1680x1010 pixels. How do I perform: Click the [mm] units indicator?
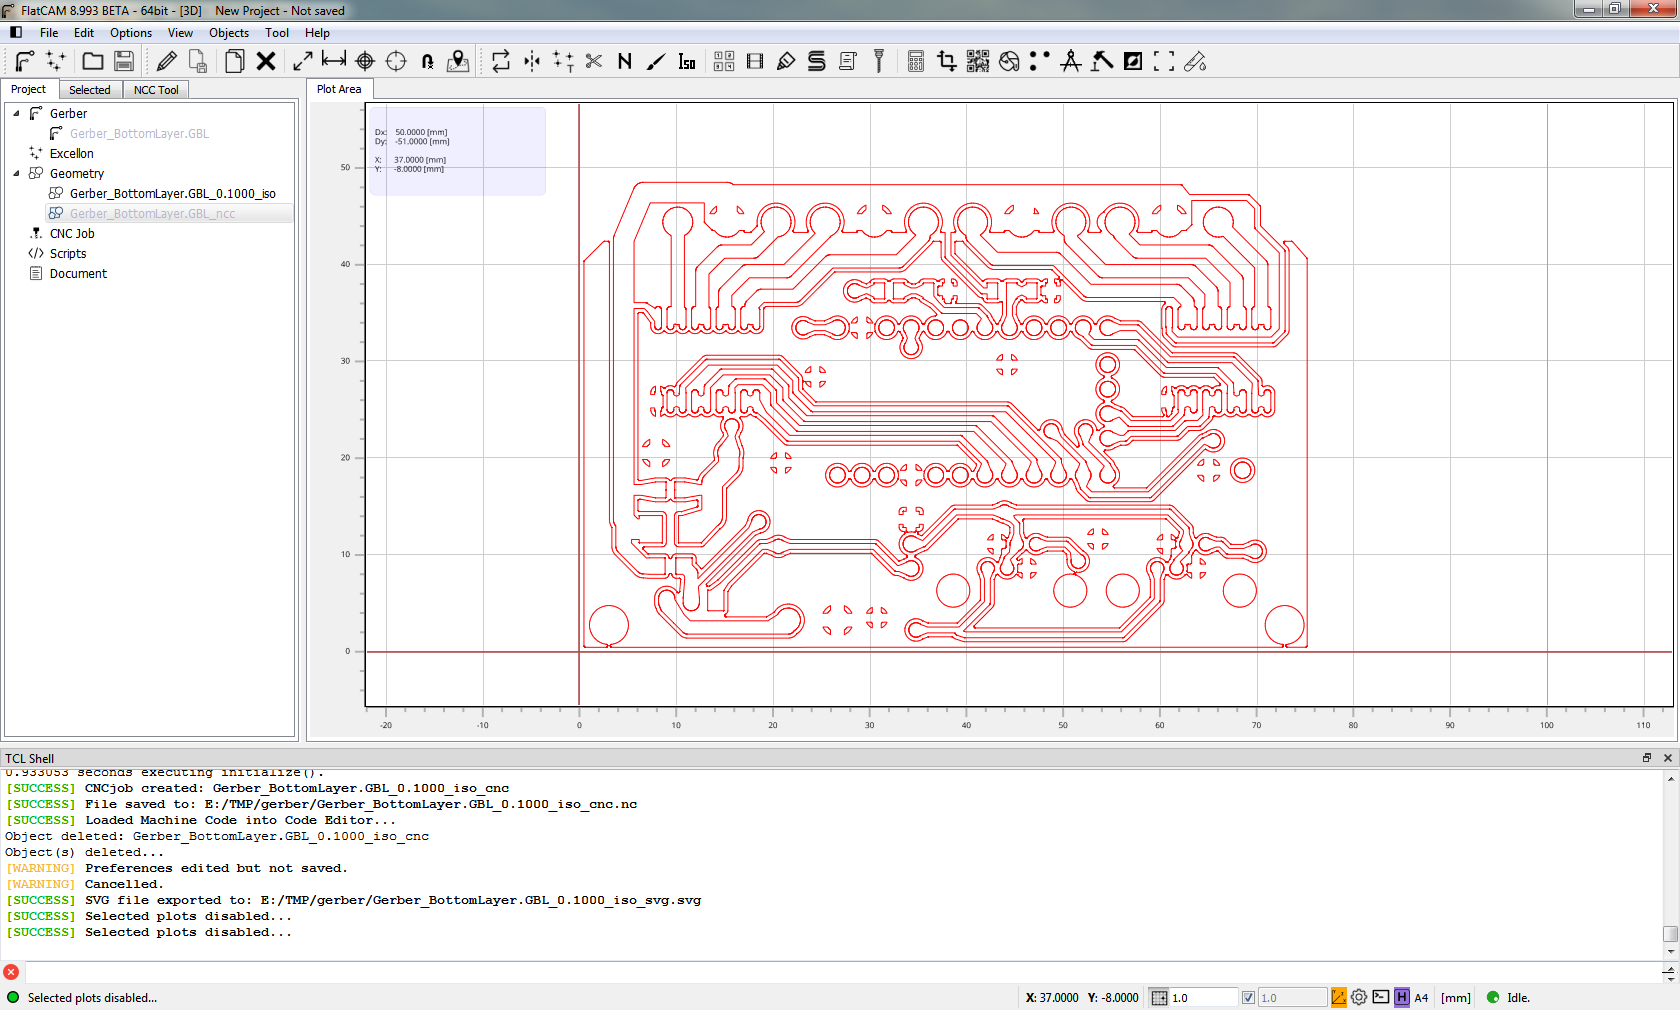1456,997
